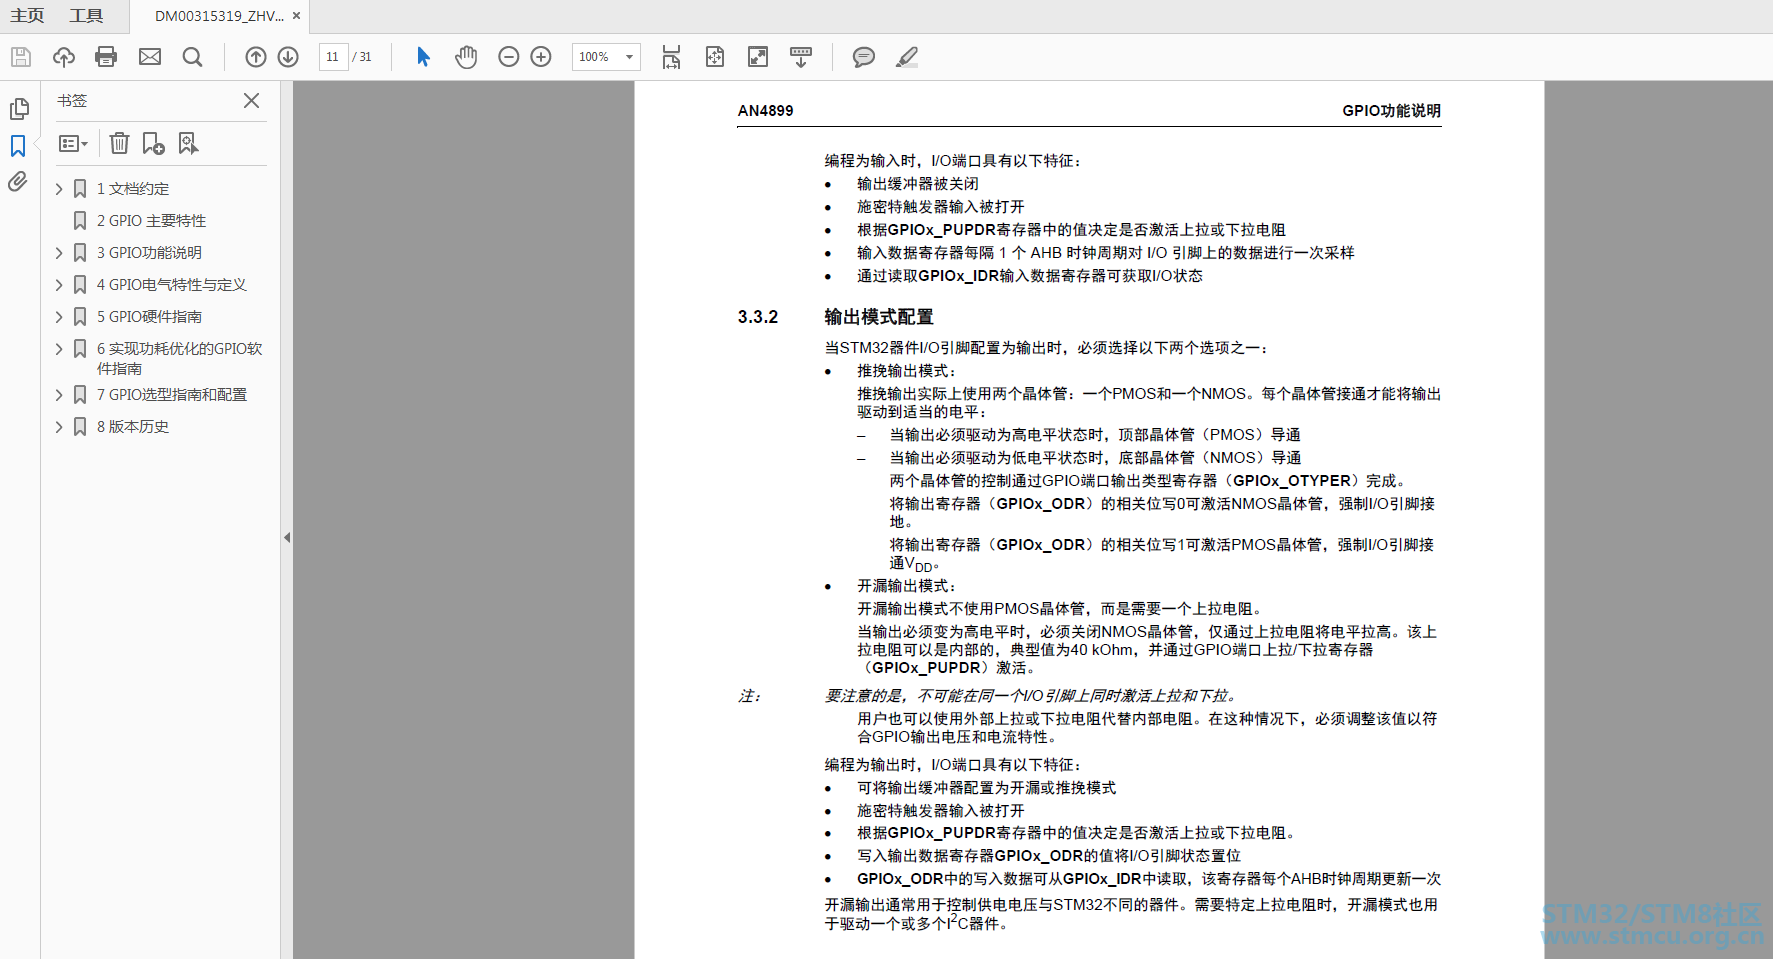
Task: Jump to bookmark 3 GPIO功能说明
Action: tap(149, 253)
